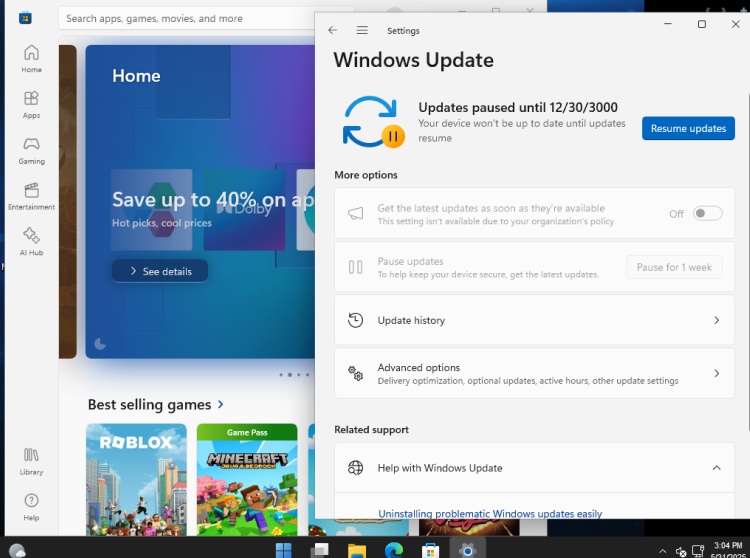The width and height of the screenshot is (750, 558).
Task: Click the weather widget on taskbar
Action: [x=17, y=551]
